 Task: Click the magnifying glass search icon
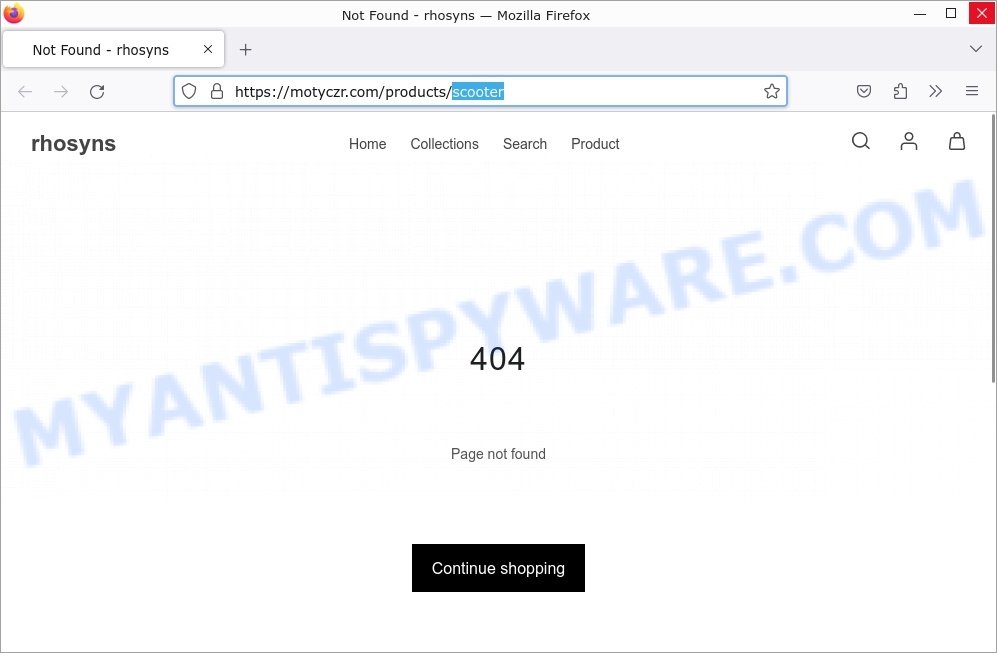click(860, 141)
